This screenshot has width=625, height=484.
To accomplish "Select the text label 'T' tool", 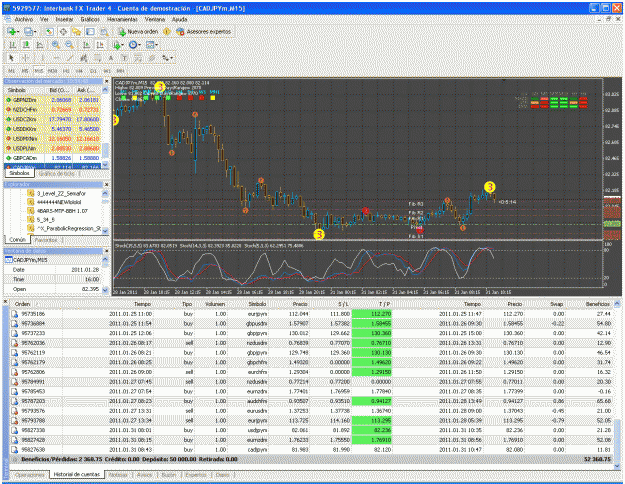I will 124,58.
